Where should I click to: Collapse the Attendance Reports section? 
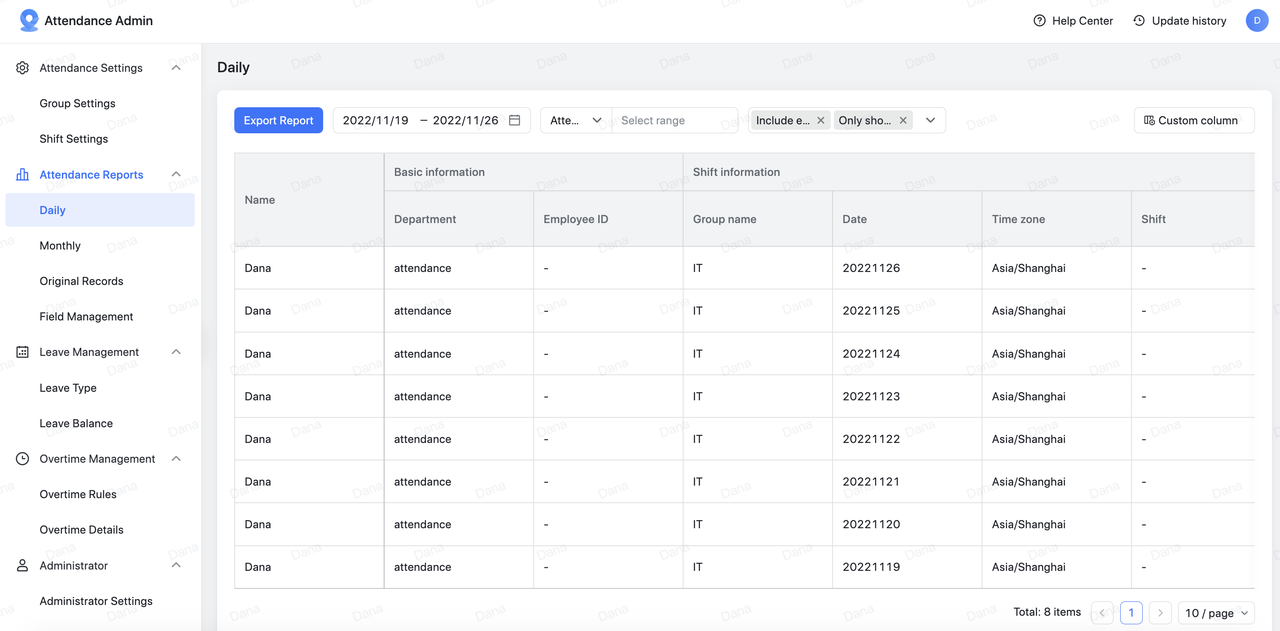point(176,175)
